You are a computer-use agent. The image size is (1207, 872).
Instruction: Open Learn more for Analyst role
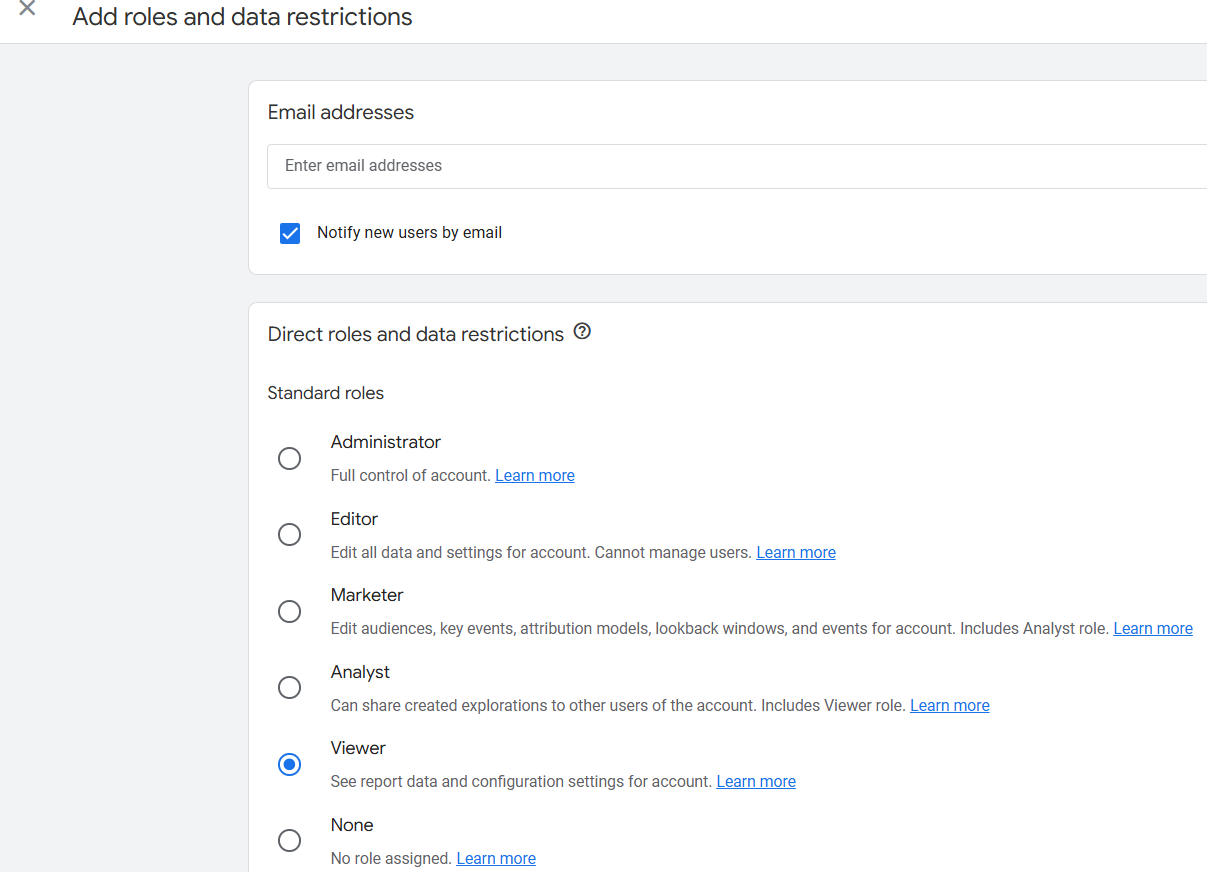pos(949,705)
